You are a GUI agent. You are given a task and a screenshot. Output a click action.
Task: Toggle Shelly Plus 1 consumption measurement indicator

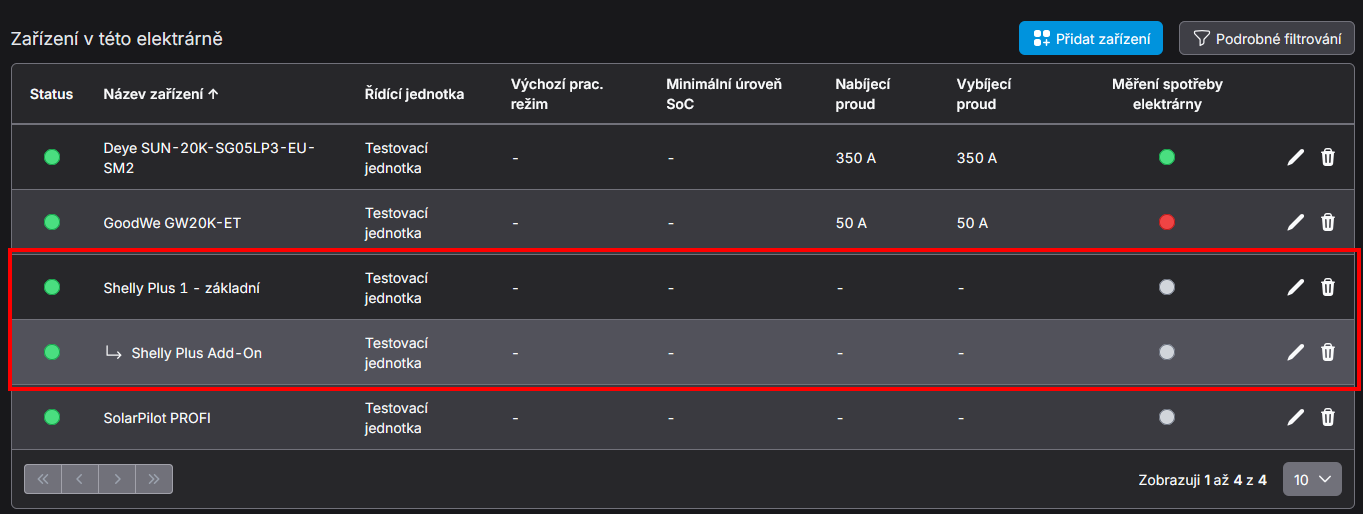point(1166,287)
